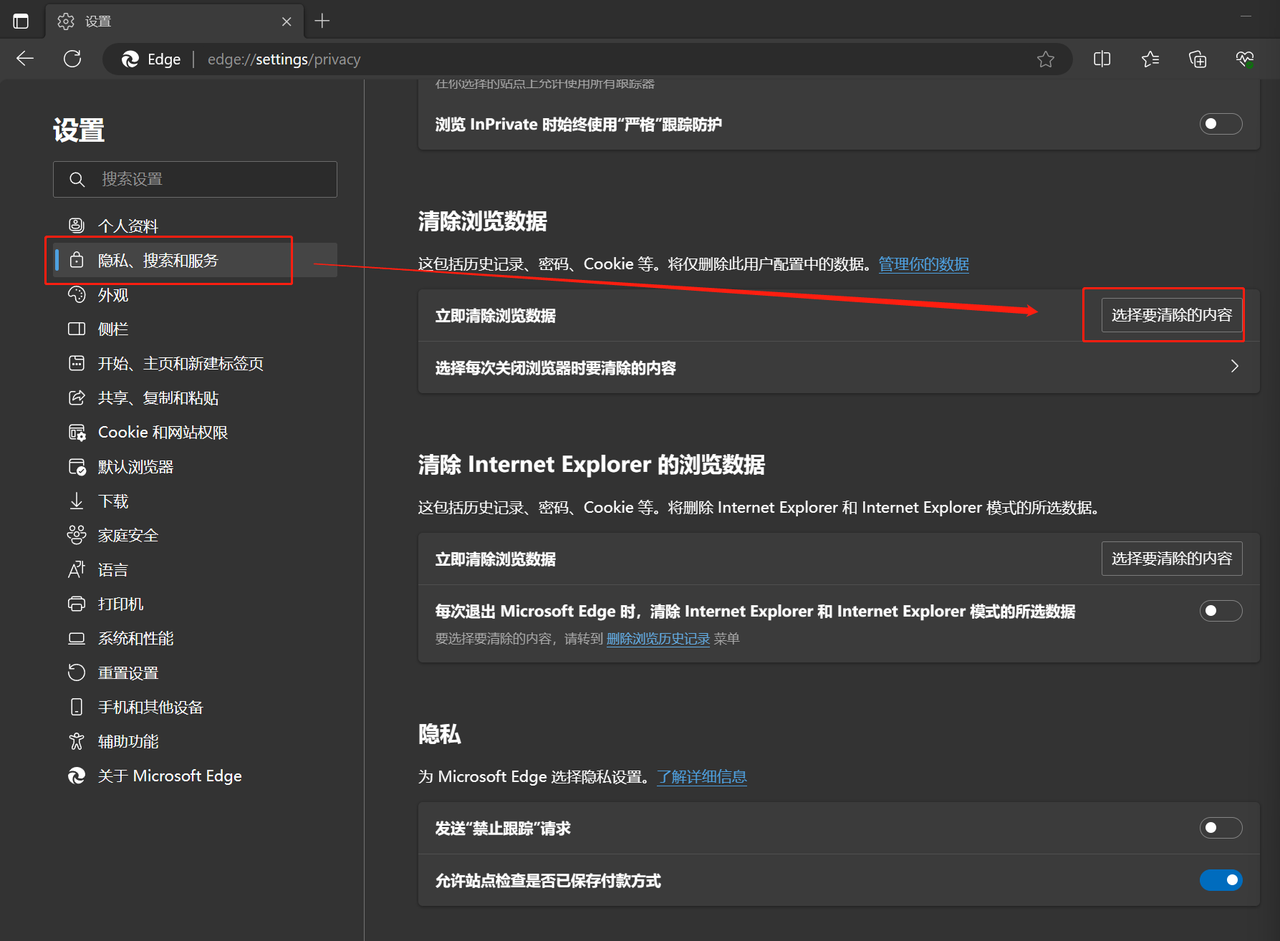Click the Edge logo beside 关于 Microsoft Edge
Image resolution: width=1280 pixels, height=941 pixels.
pyautogui.click(x=76, y=775)
